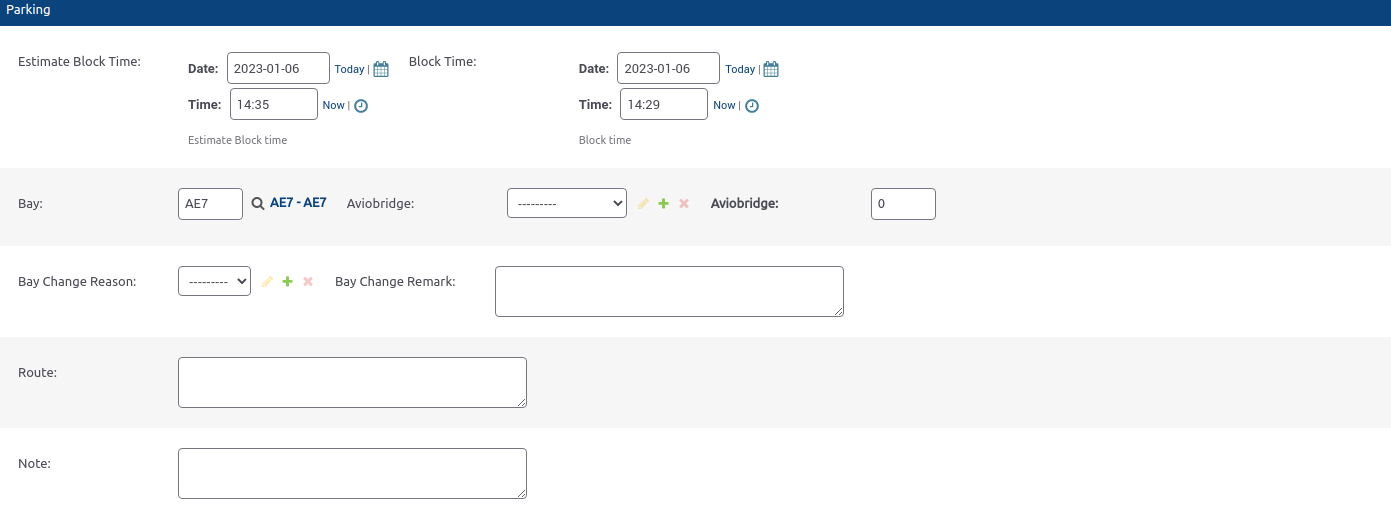Select the Aviobridge number field

[x=903, y=203]
